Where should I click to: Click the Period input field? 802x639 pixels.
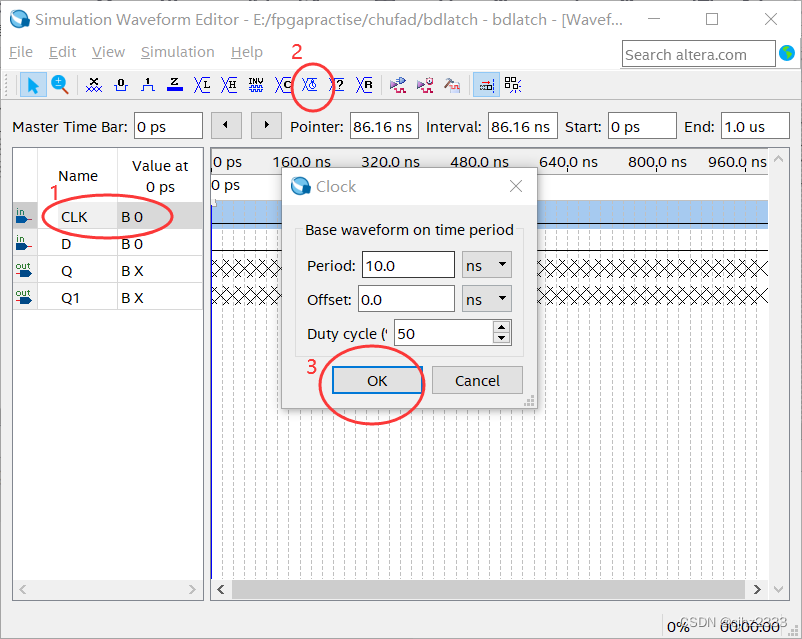coord(408,265)
